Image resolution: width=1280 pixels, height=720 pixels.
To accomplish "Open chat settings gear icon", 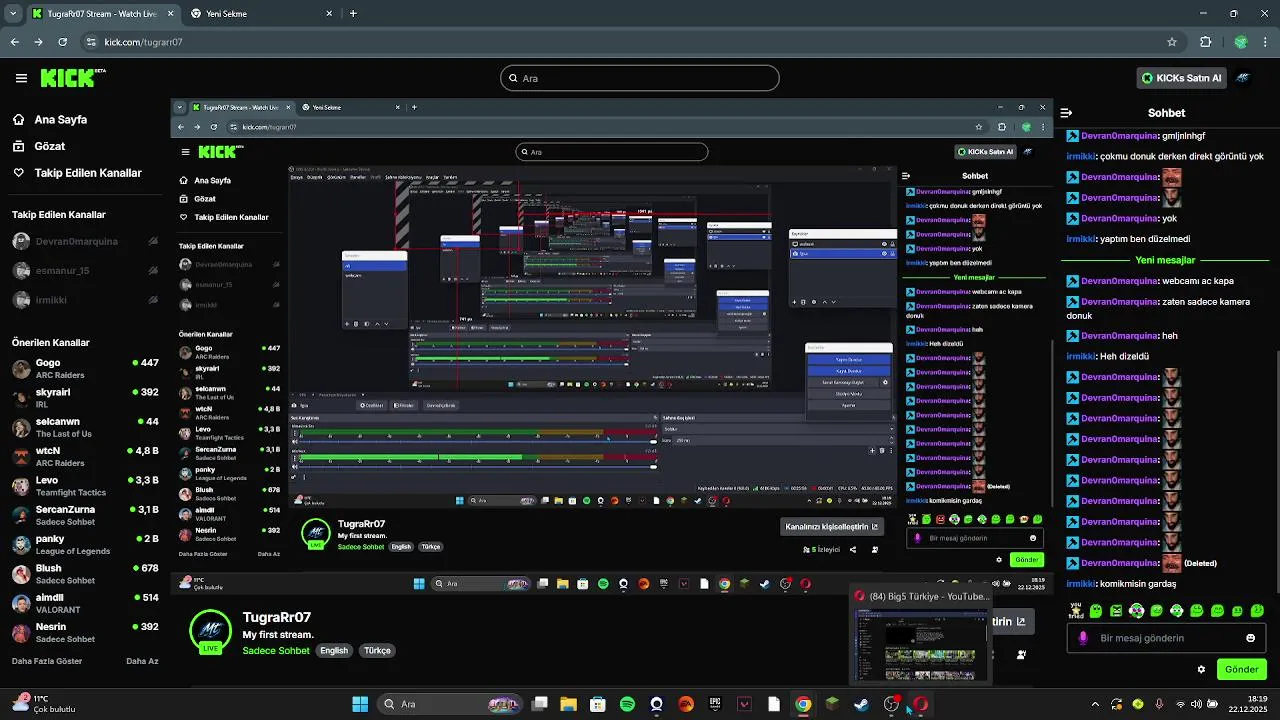I will (1201, 669).
